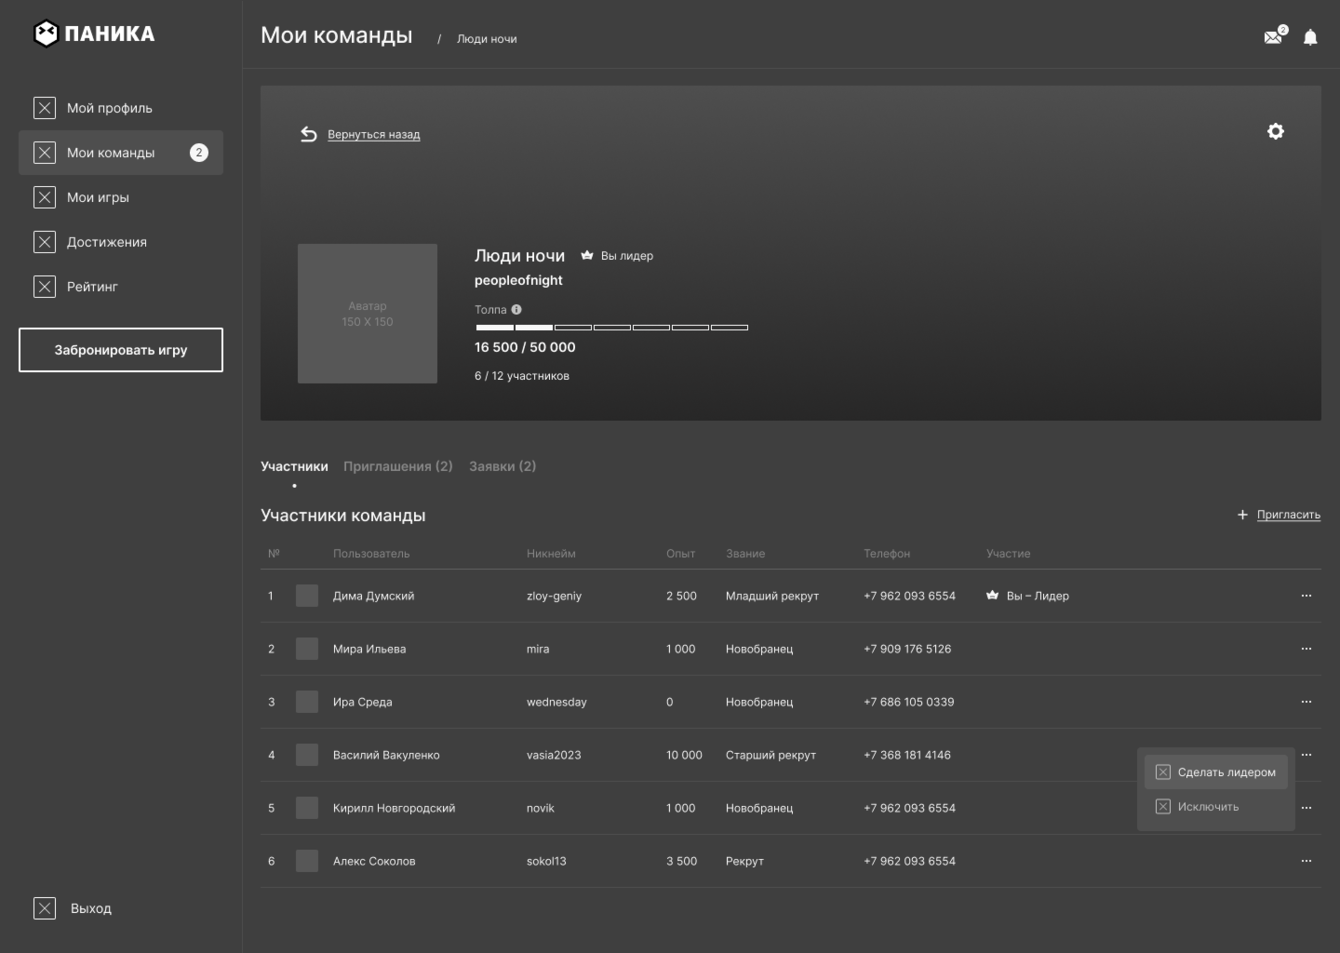Click the back arrow icon
Image resolution: width=1340 pixels, height=953 pixels.
point(309,134)
